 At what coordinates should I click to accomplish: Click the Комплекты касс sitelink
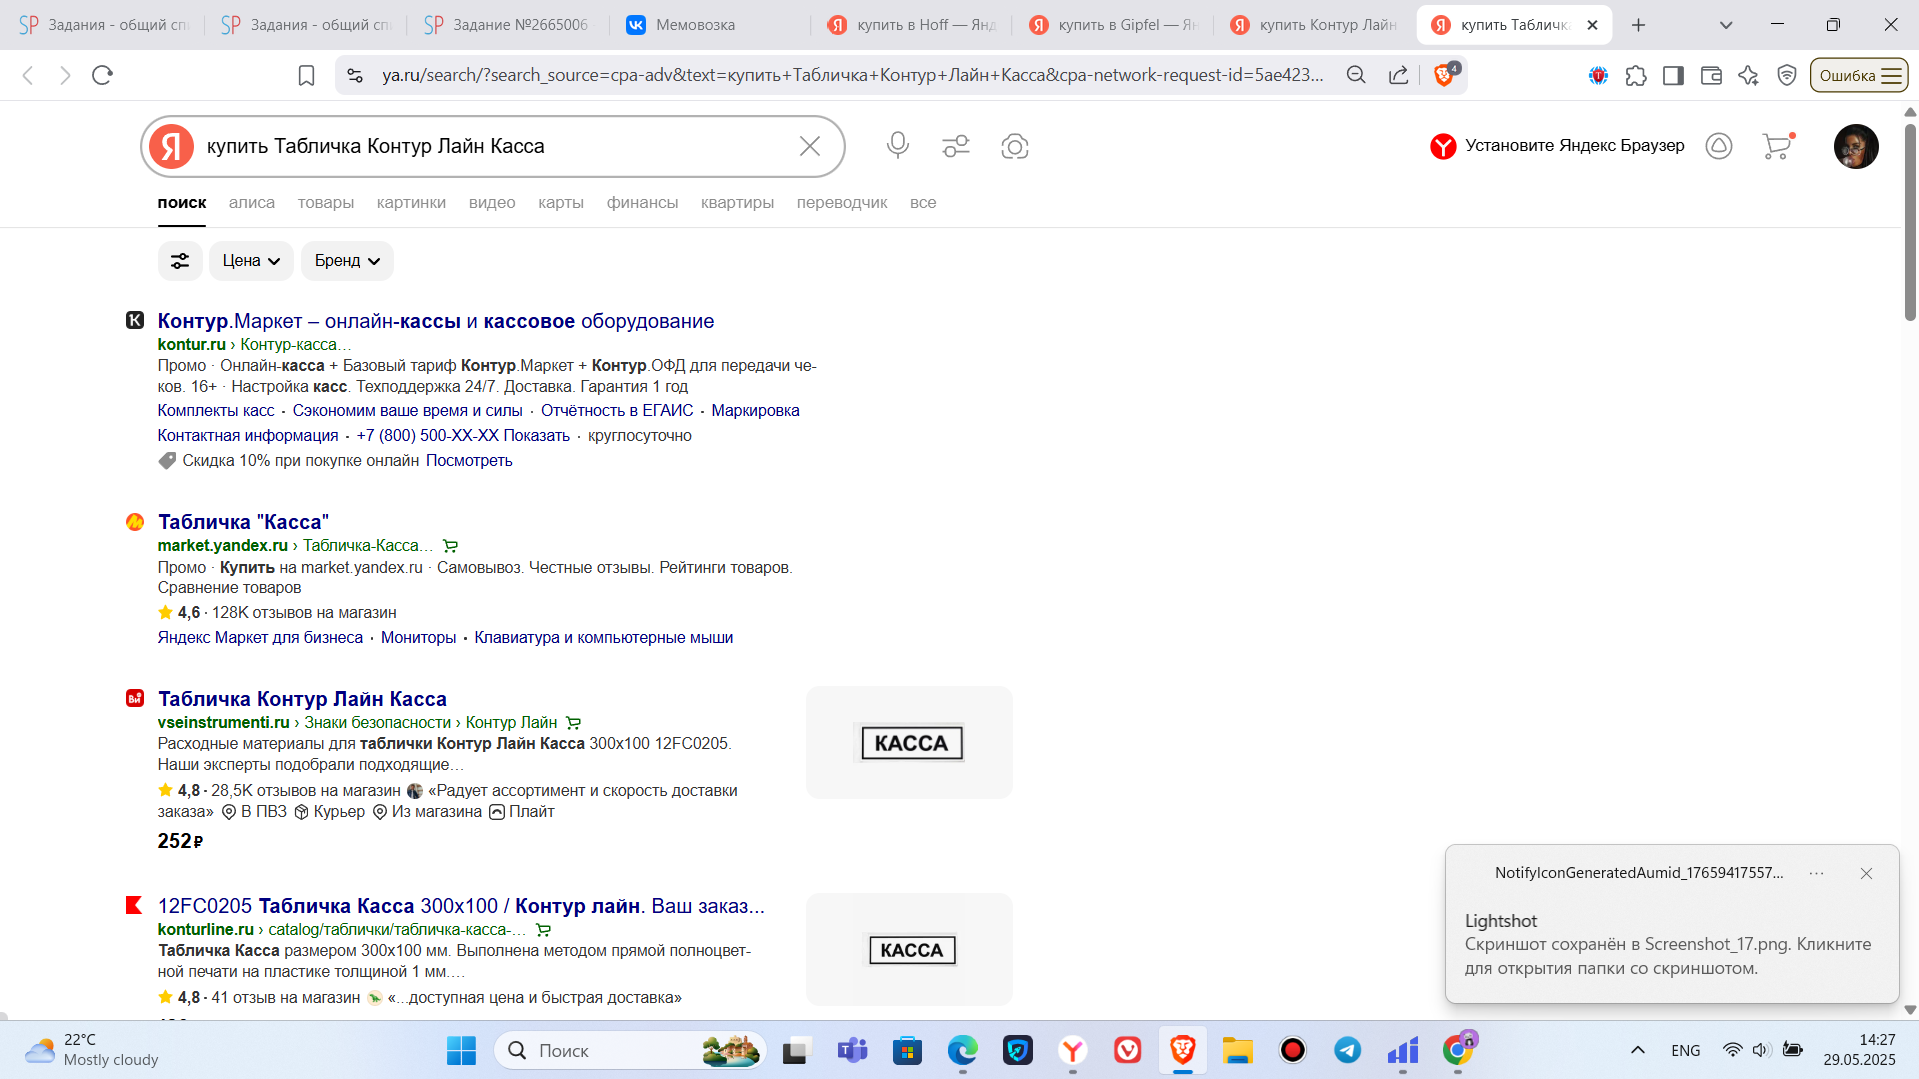click(x=216, y=411)
